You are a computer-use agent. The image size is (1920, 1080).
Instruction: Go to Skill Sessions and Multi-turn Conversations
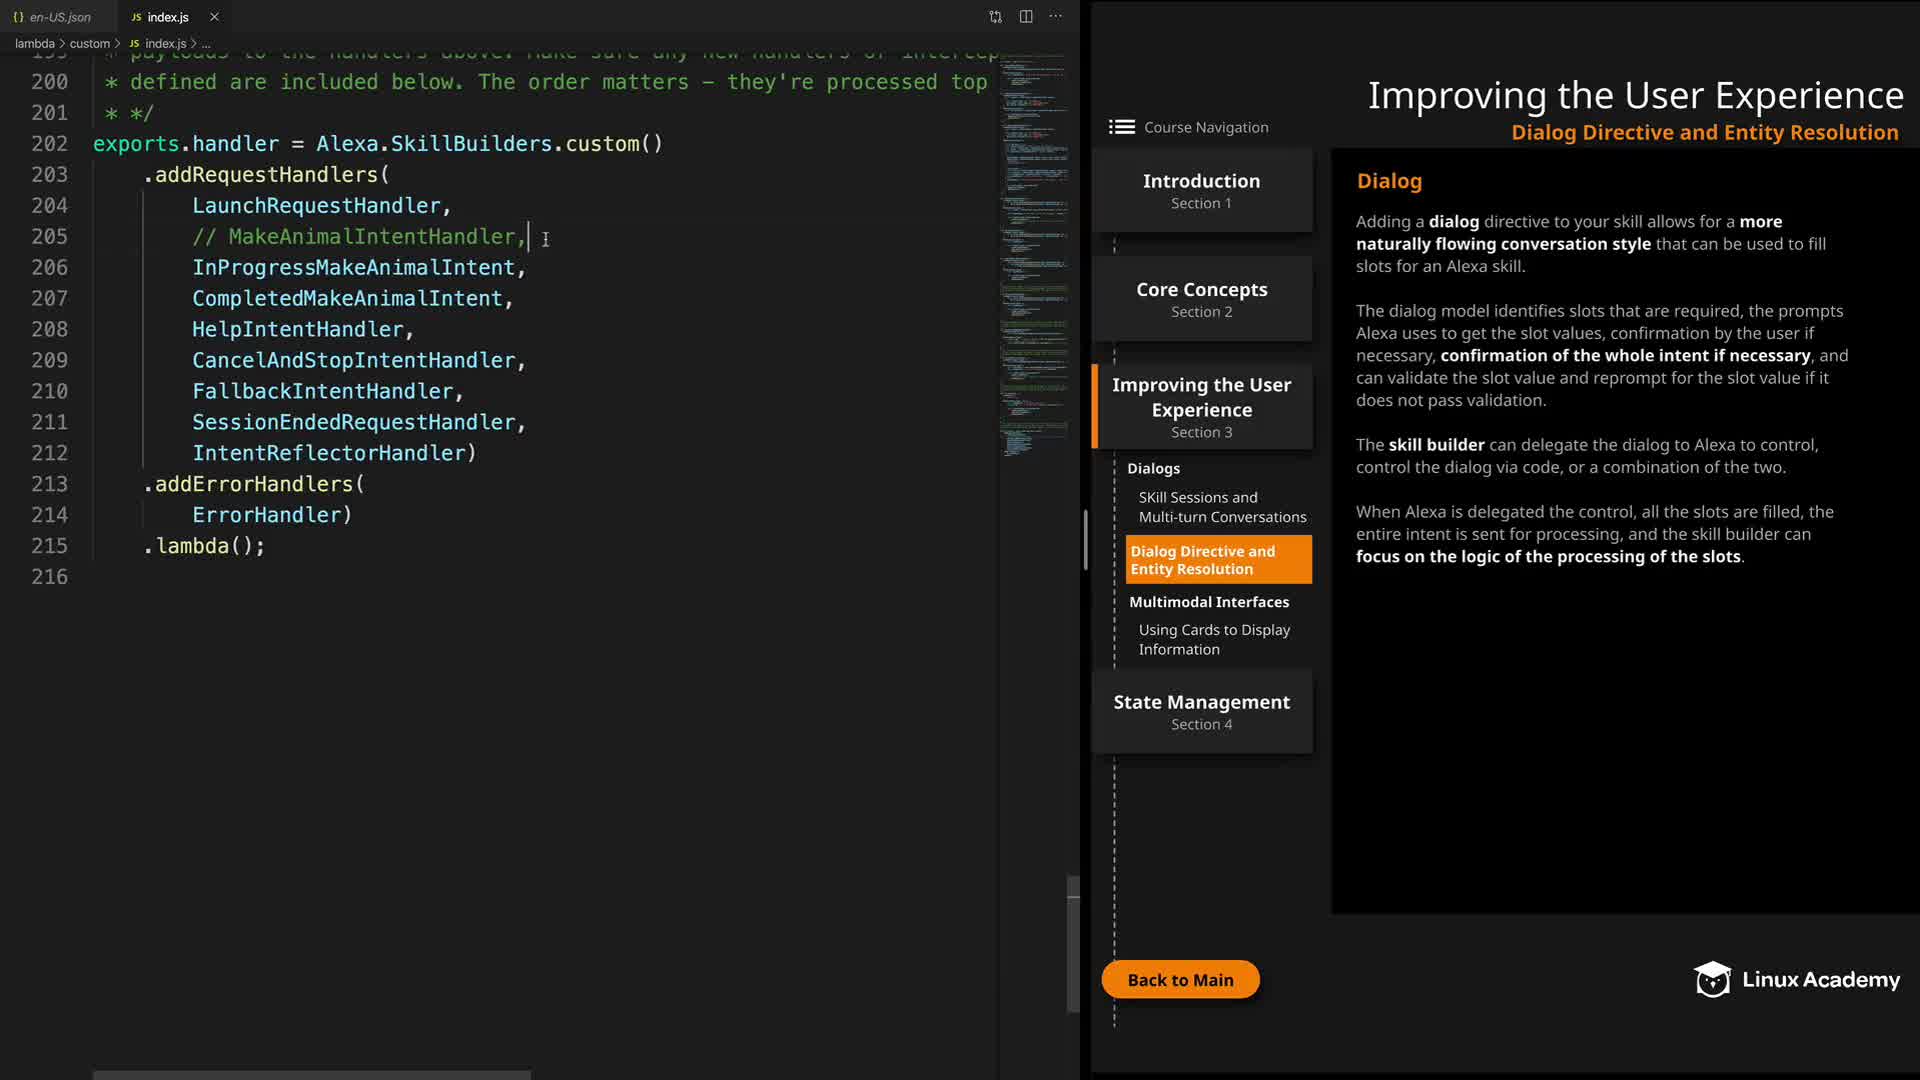(x=1221, y=507)
